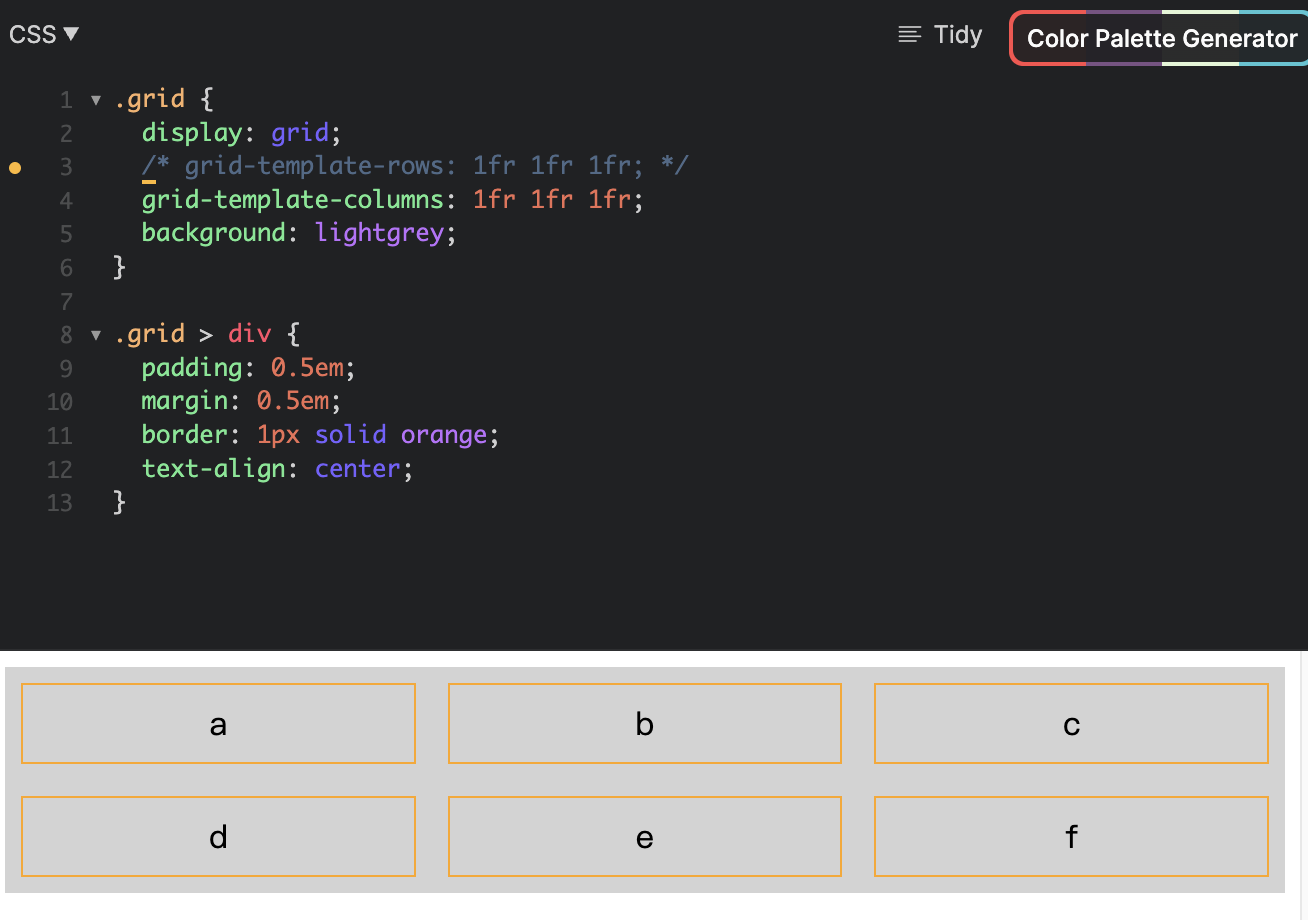Click the 'margin: 0.5em;' line
The height and width of the screenshot is (920, 1308).
242,401
